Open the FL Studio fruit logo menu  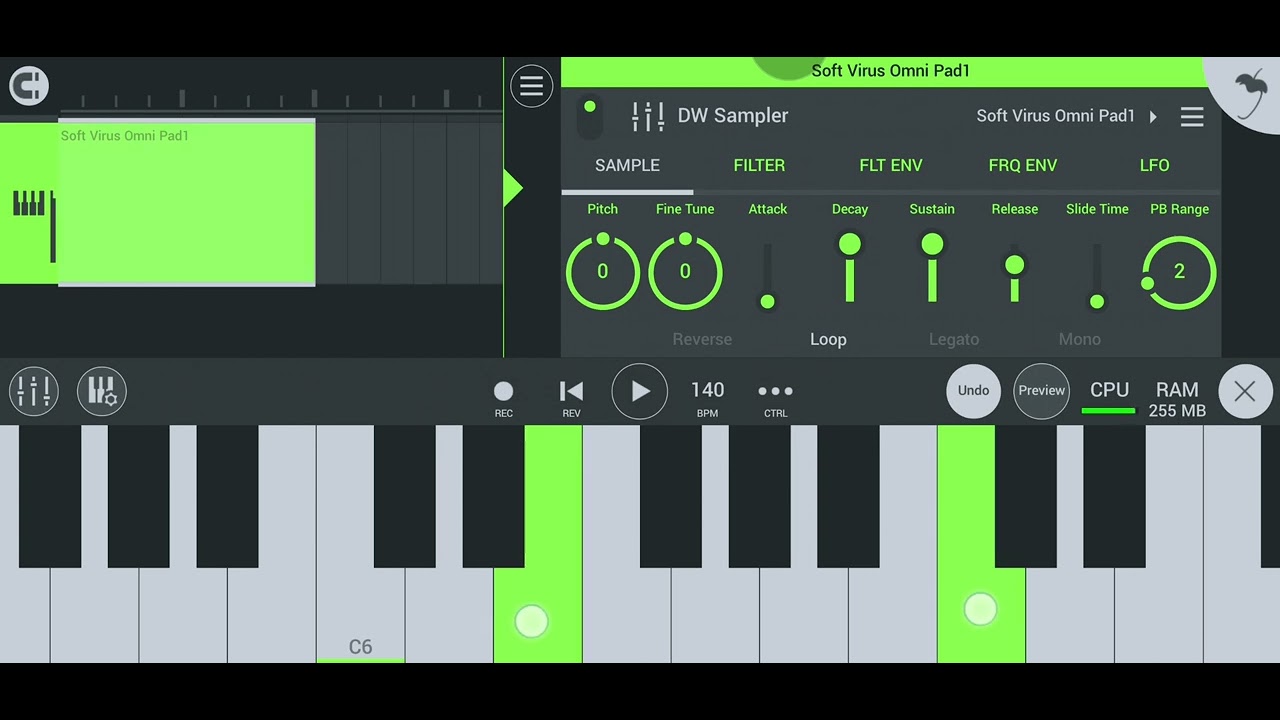click(x=1250, y=93)
